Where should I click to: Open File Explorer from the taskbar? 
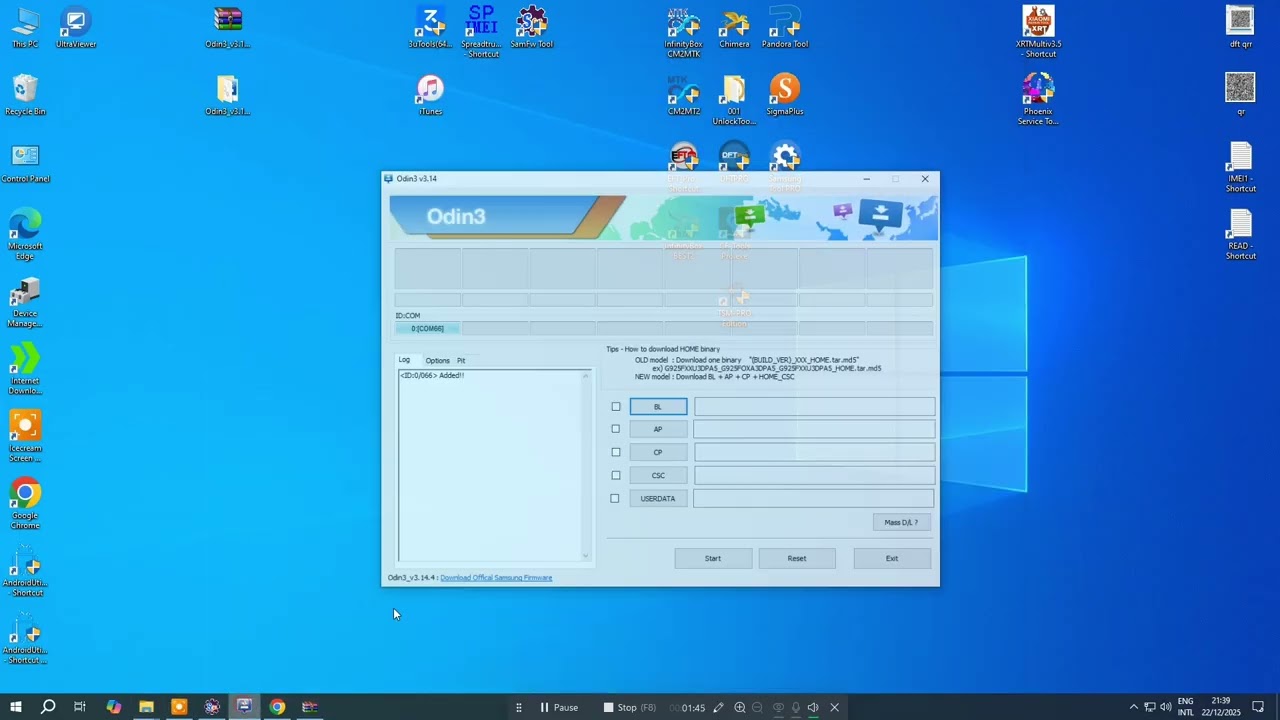click(x=146, y=707)
